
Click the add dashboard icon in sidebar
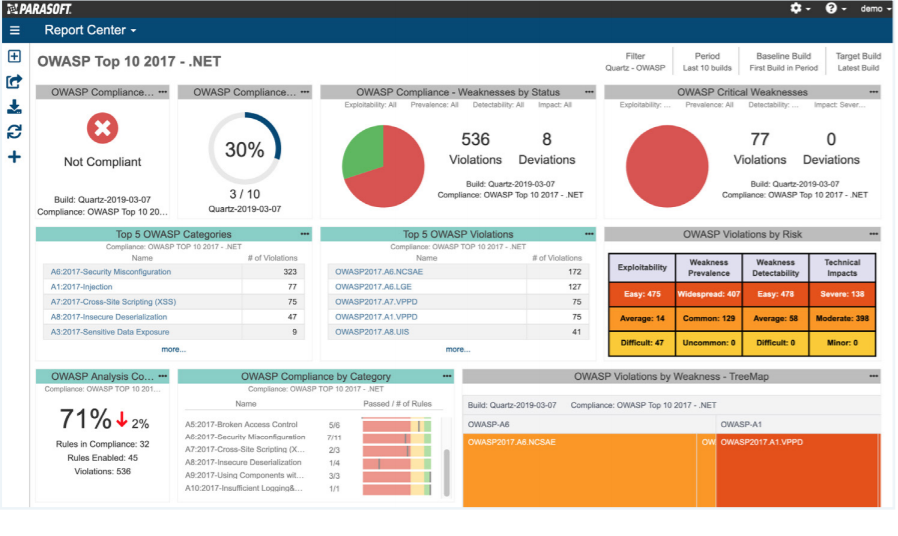pos(14,56)
